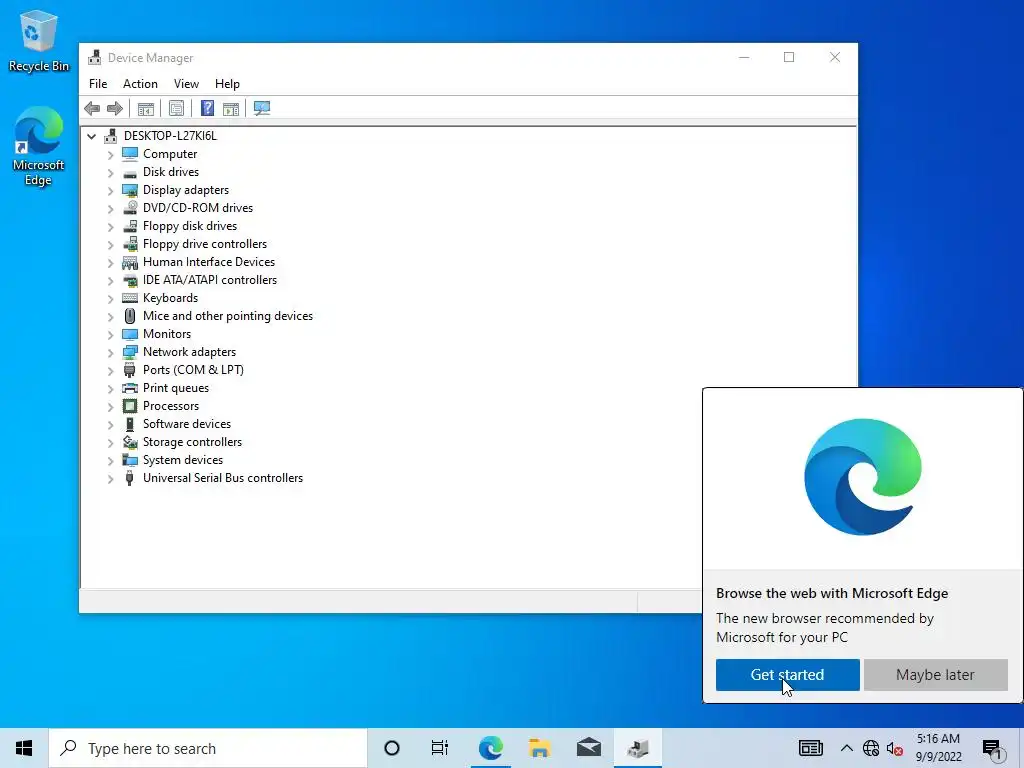Screen dimensions: 1024x768
Task: Click Scan for hardware changes toolbar icon
Action: (x=262, y=108)
